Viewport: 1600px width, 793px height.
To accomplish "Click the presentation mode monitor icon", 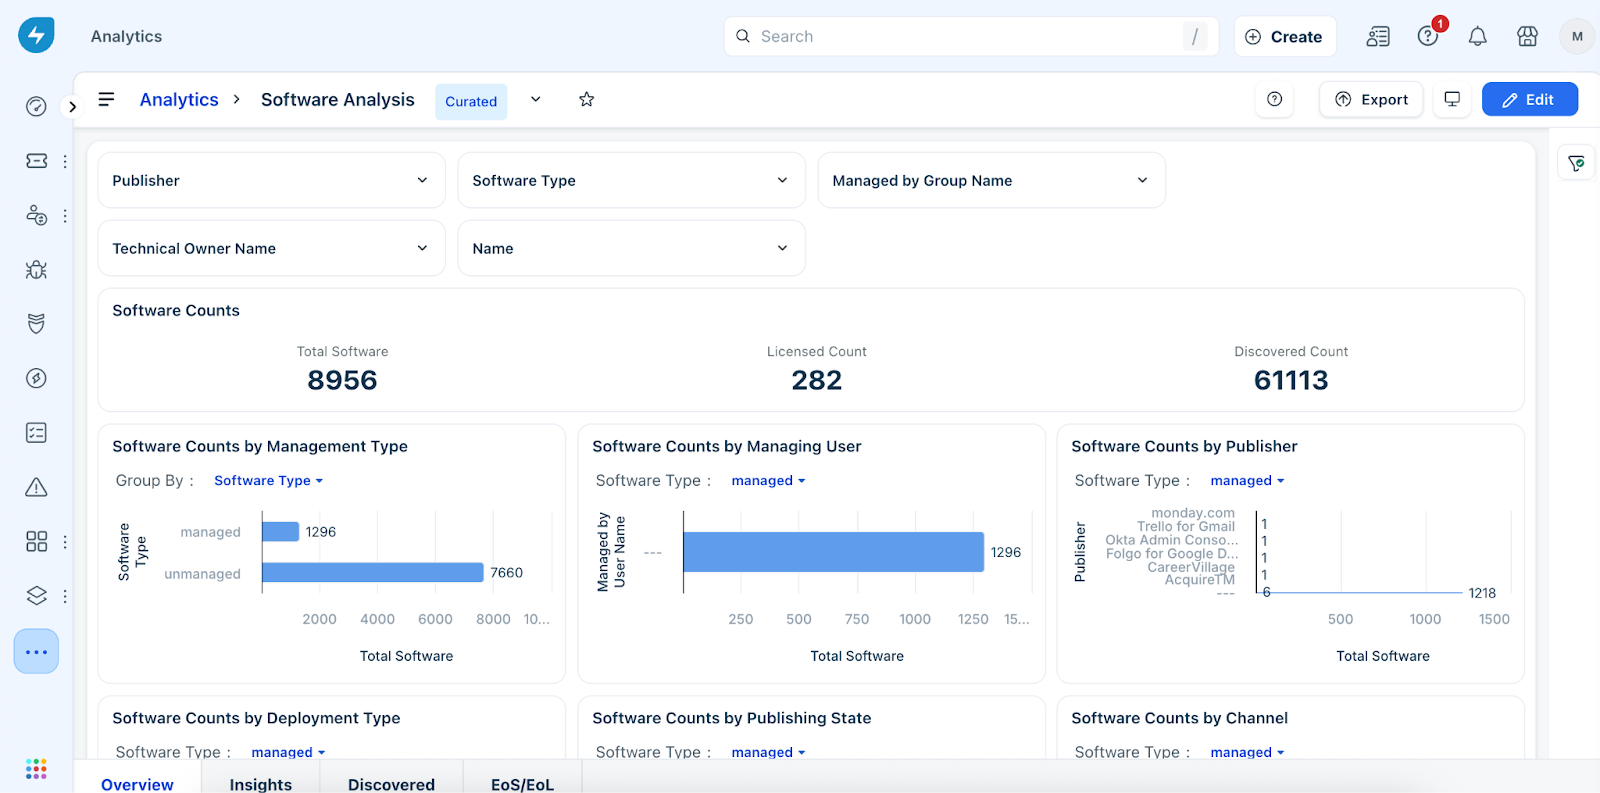I will point(1452,99).
